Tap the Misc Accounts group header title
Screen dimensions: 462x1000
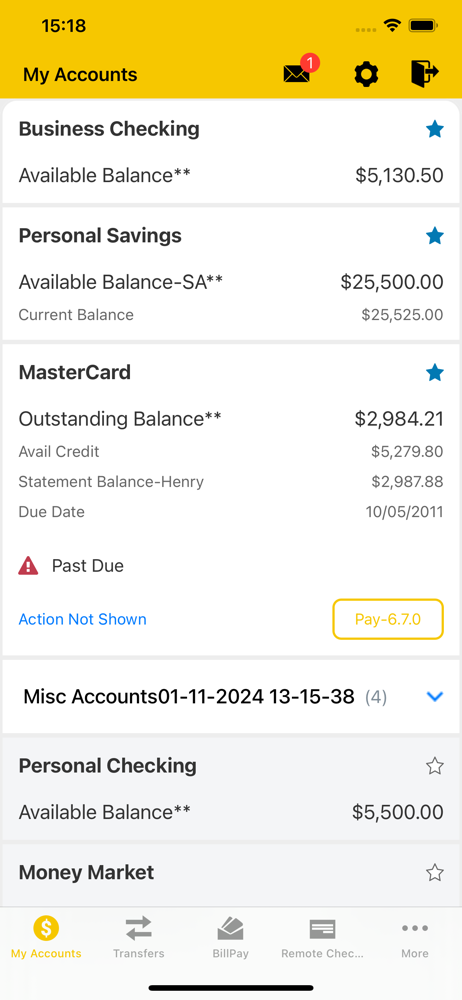point(189,696)
